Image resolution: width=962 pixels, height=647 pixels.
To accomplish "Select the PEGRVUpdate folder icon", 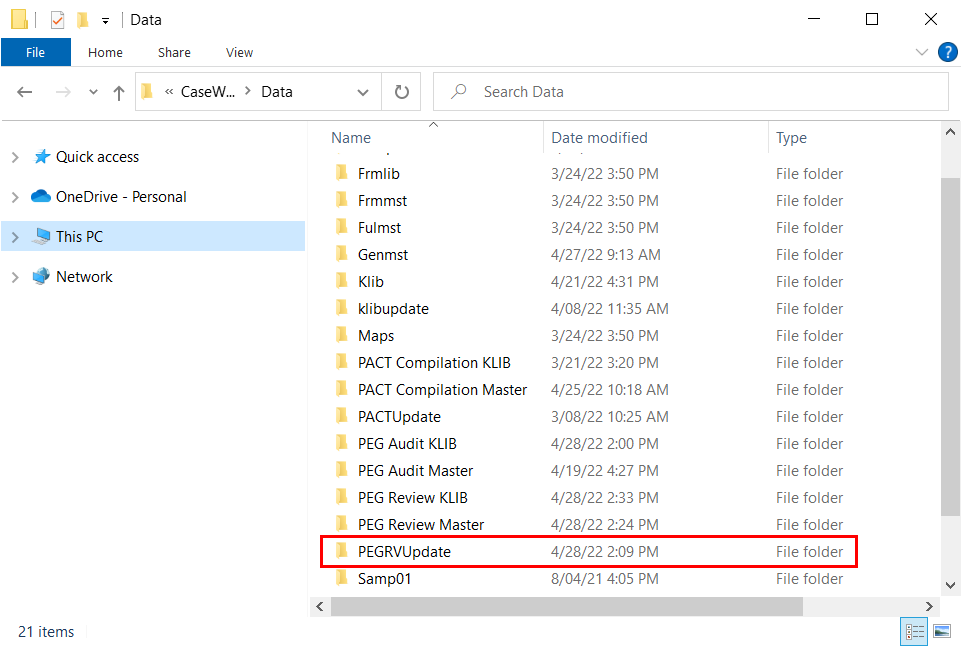I will [x=342, y=551].
